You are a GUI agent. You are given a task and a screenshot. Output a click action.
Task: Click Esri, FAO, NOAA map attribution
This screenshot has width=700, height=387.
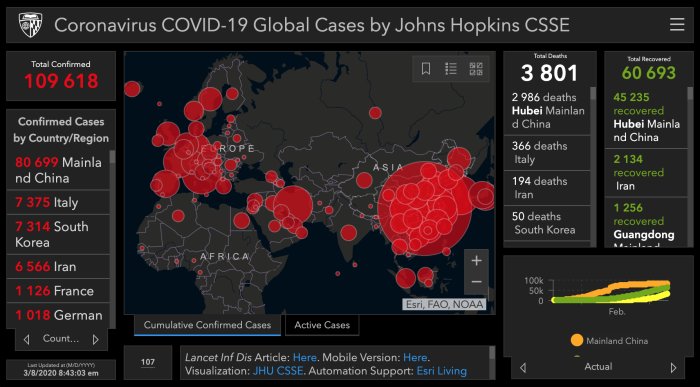point(445,304)
